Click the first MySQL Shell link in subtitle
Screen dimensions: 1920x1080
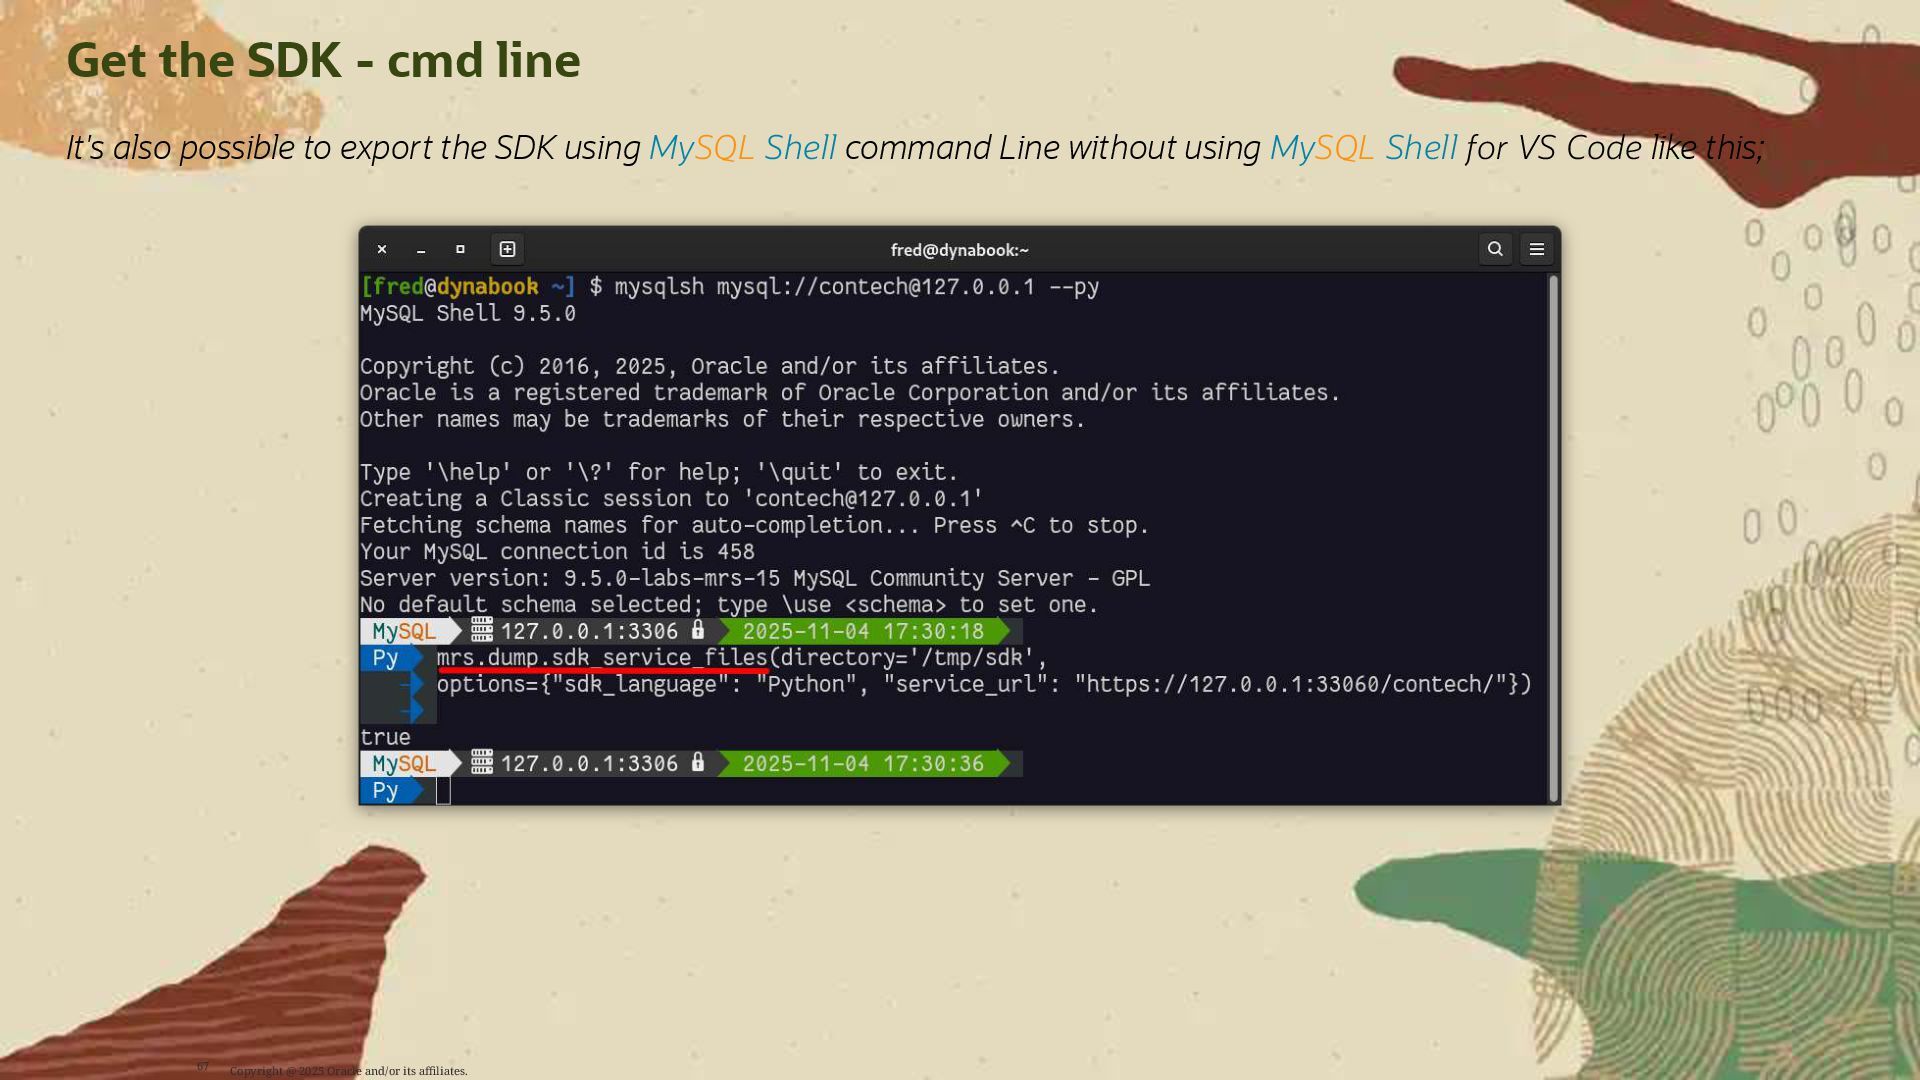point(742,148)
